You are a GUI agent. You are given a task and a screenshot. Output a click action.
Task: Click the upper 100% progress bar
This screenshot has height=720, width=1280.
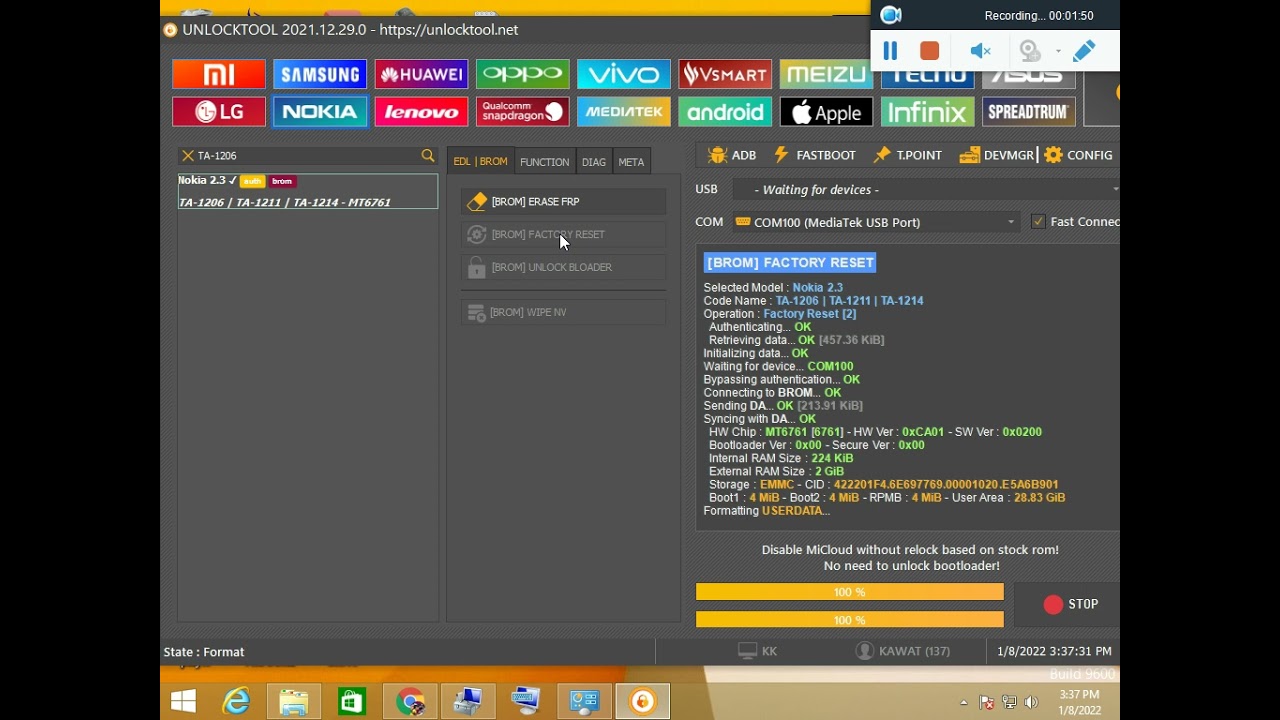pos(850,593)
